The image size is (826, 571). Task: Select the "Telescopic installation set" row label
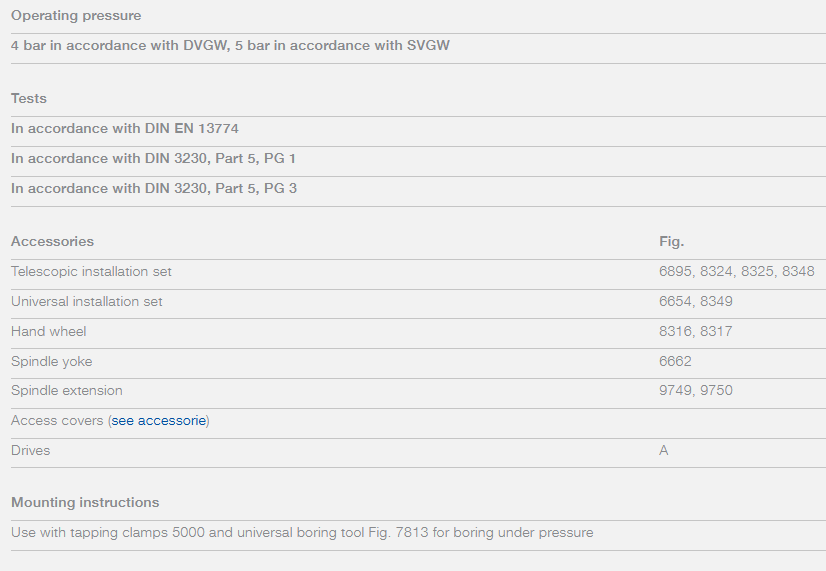[91, 272]
